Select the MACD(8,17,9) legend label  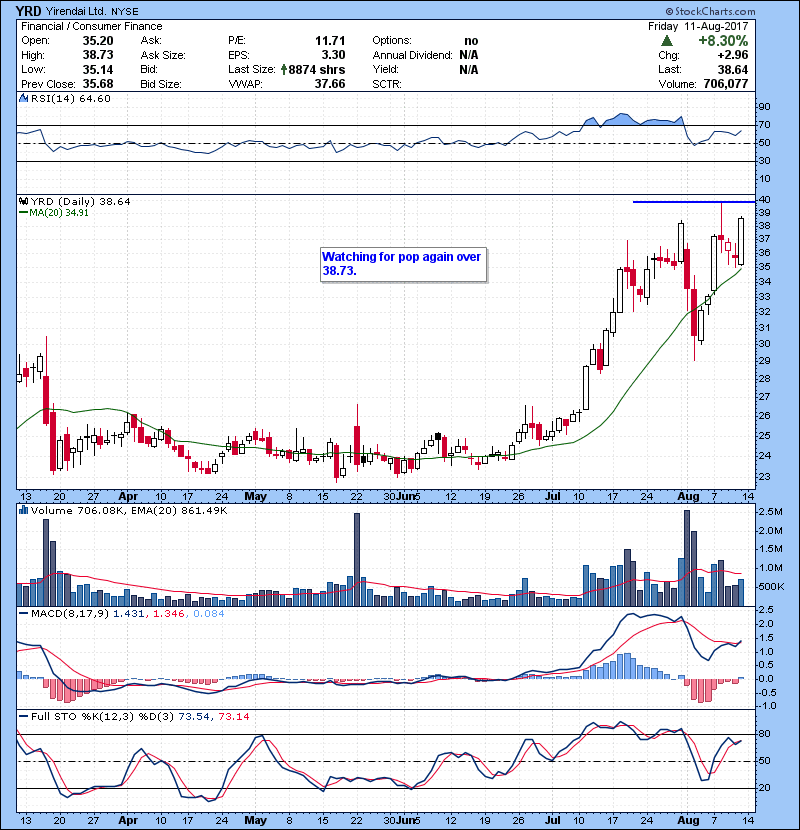(69, 614)
